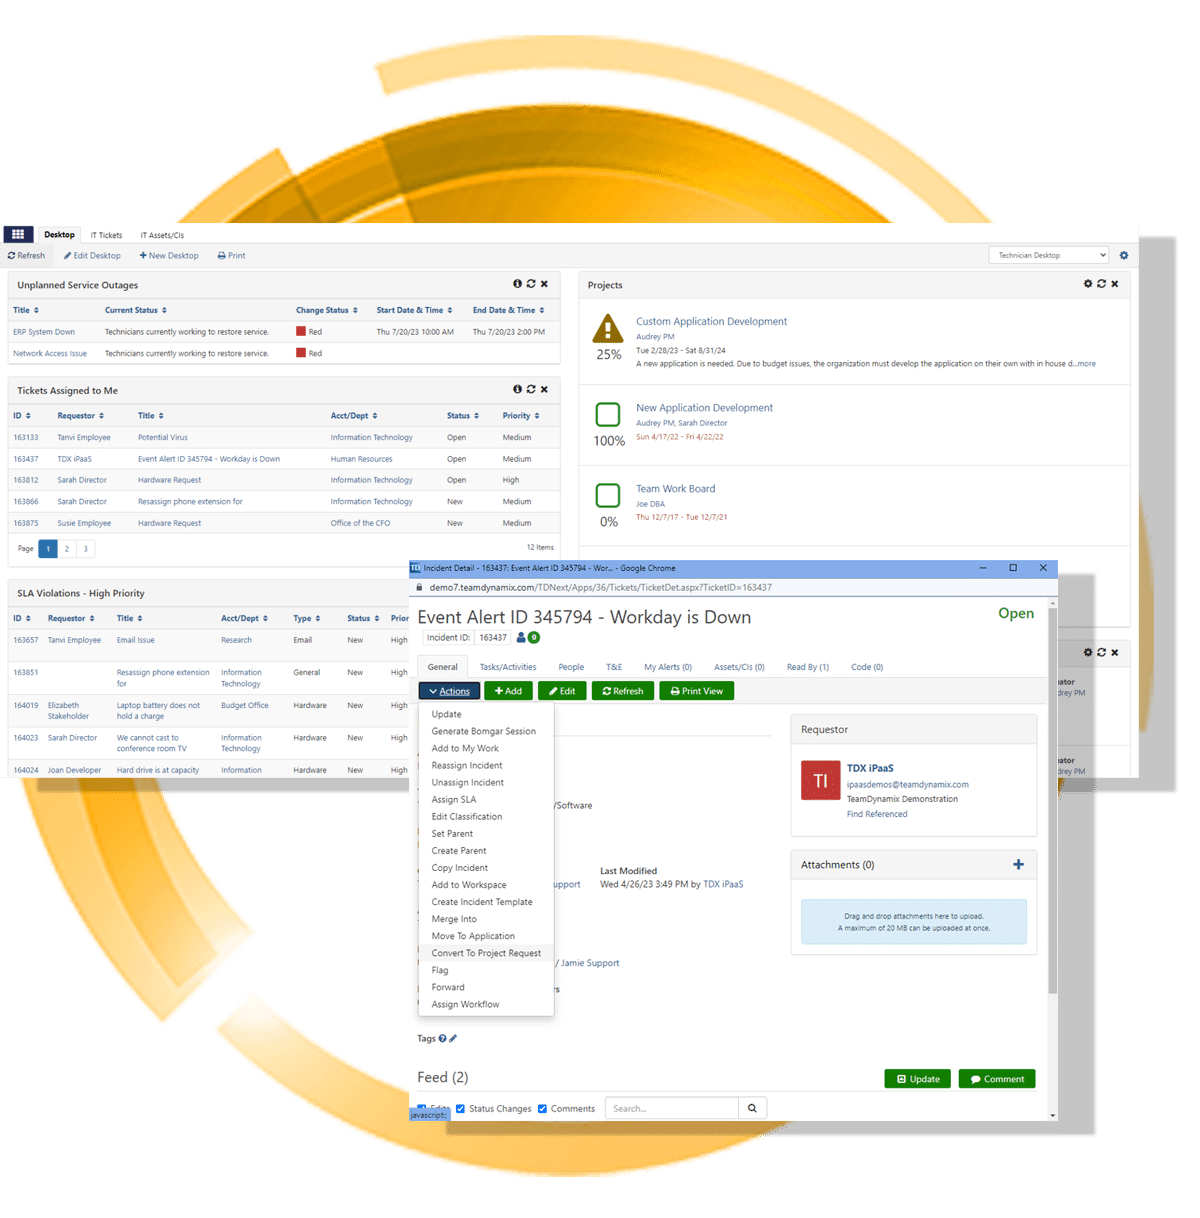
Task: Select Convert To Project Request menu item
Action: tap(486, 953)
